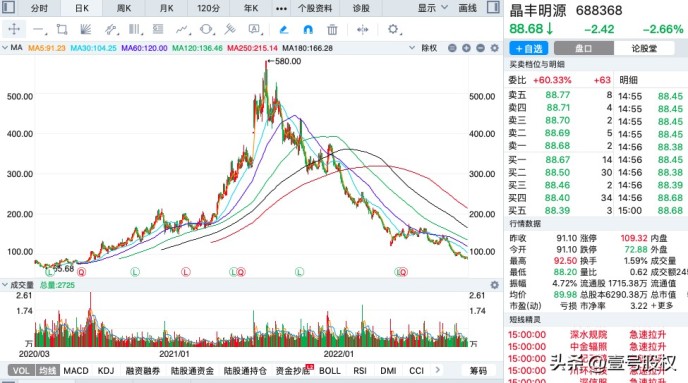The height and width of the screenshot is (383, 688).
Task: Select the 盘口 order book tab
Action: [584, 48]
